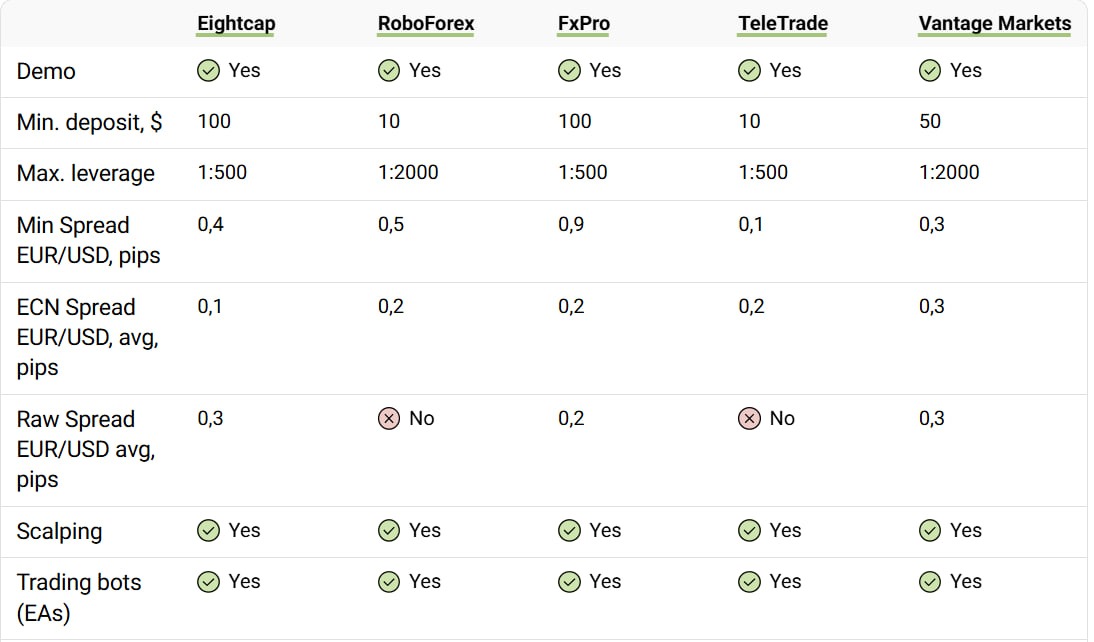Click RoboForex's Demo green check icon

coord(389,70)
